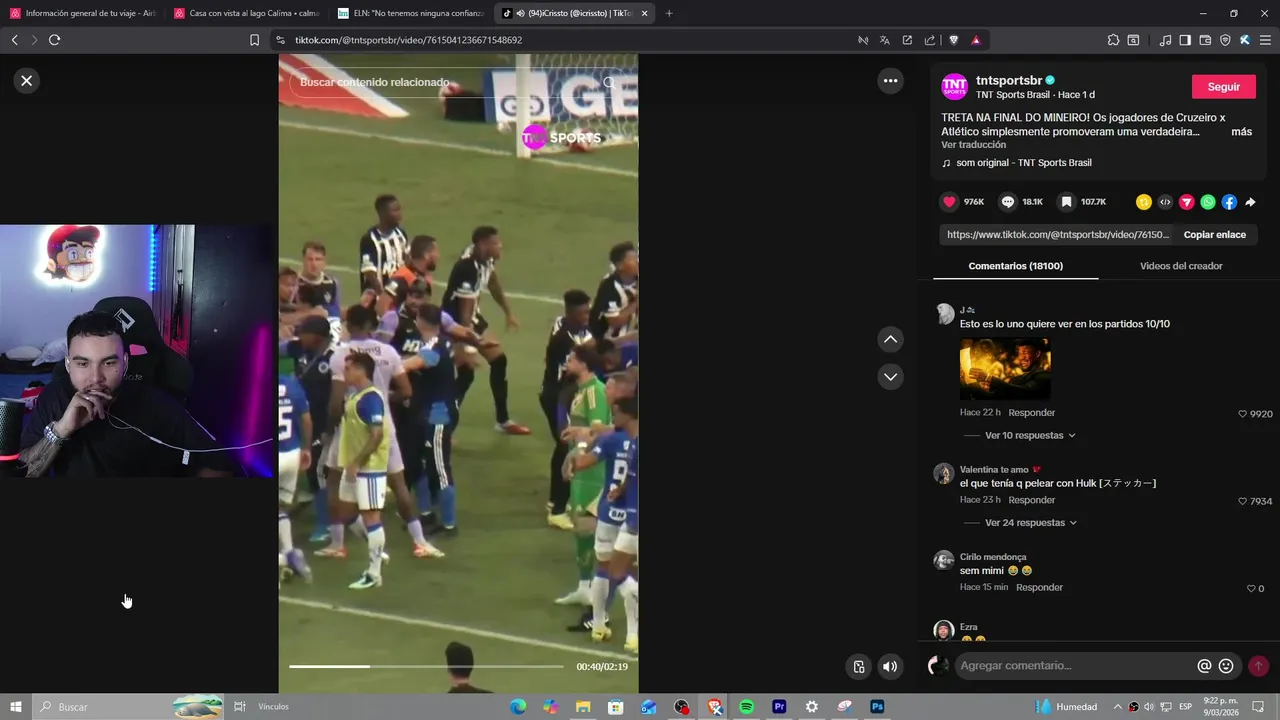Switch to the 'ELN: No tenemos ninguna confianza' tab
This screenshot has height=720, width=1280.
pyautogui.click(x=410, y=13)
